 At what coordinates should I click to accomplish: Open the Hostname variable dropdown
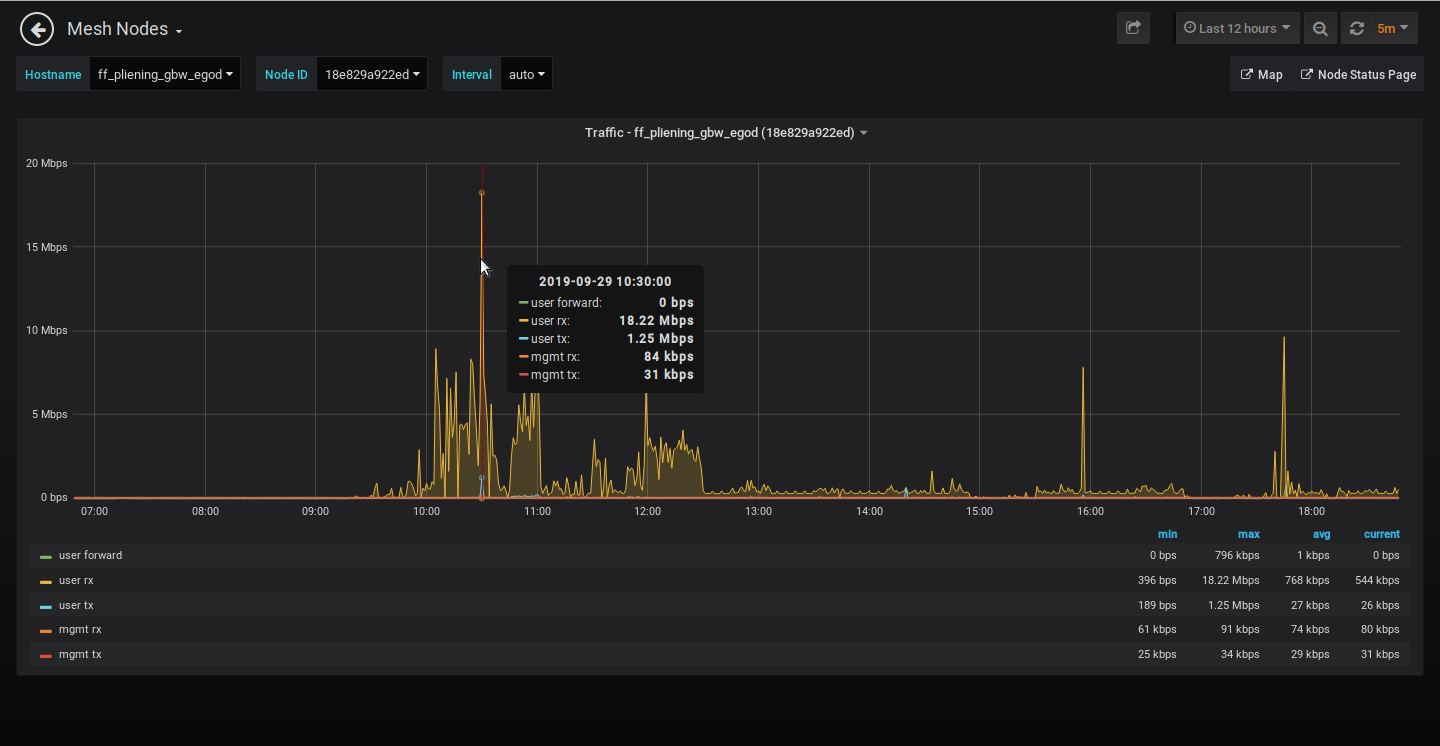165,74
